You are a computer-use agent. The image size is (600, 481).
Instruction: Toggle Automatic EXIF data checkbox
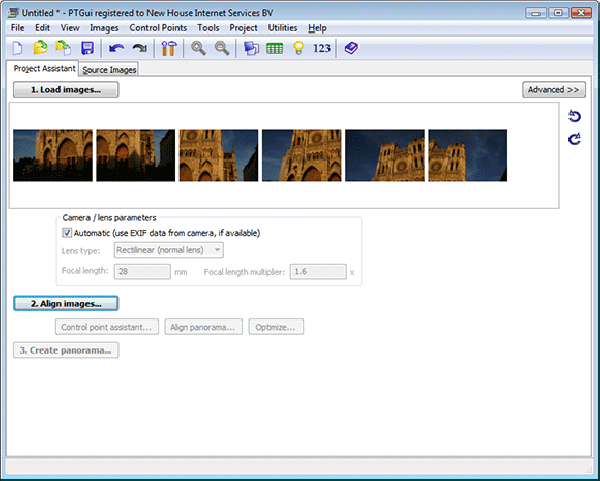tap(67, 233)
